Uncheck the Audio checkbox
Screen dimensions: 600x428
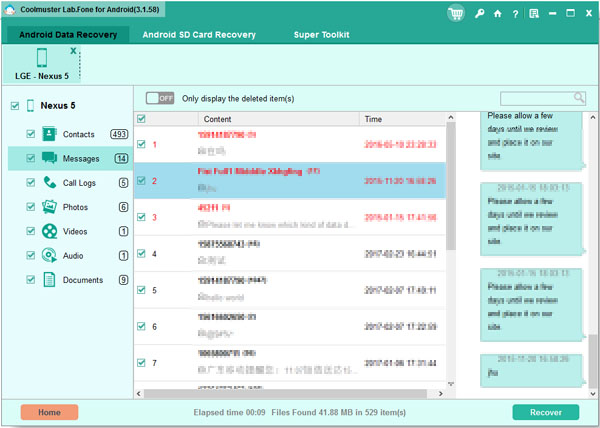pyautogui.click(x=31, y=255)
